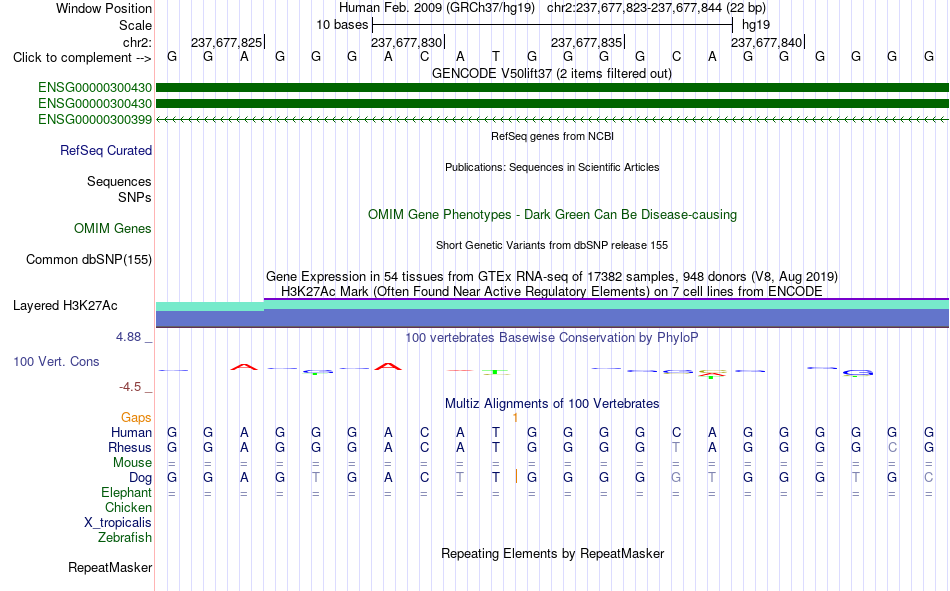
Task: Open the ENSG00000300399 gene label
Action: coord(95,119)
